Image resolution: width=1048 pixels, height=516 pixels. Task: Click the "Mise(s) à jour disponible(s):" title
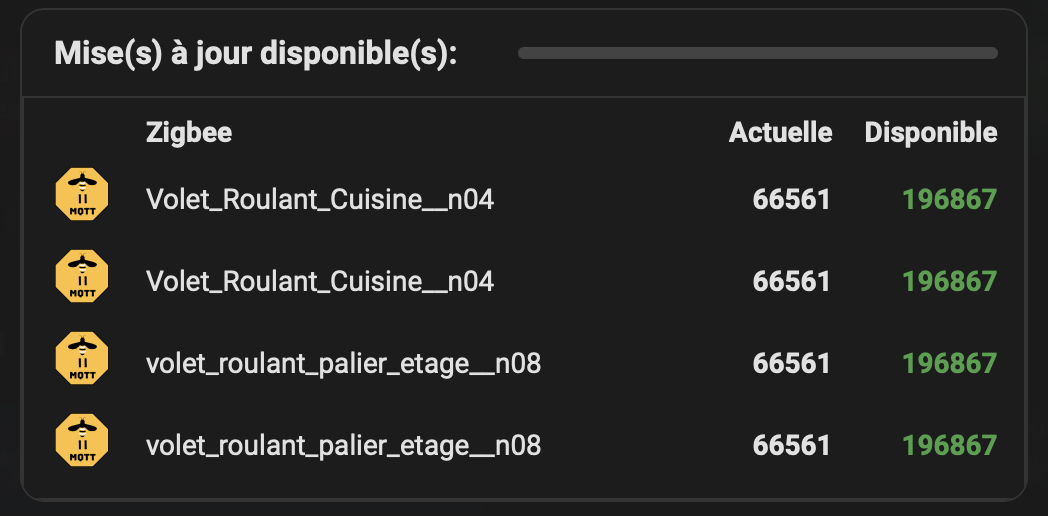[x=255, y=53]
